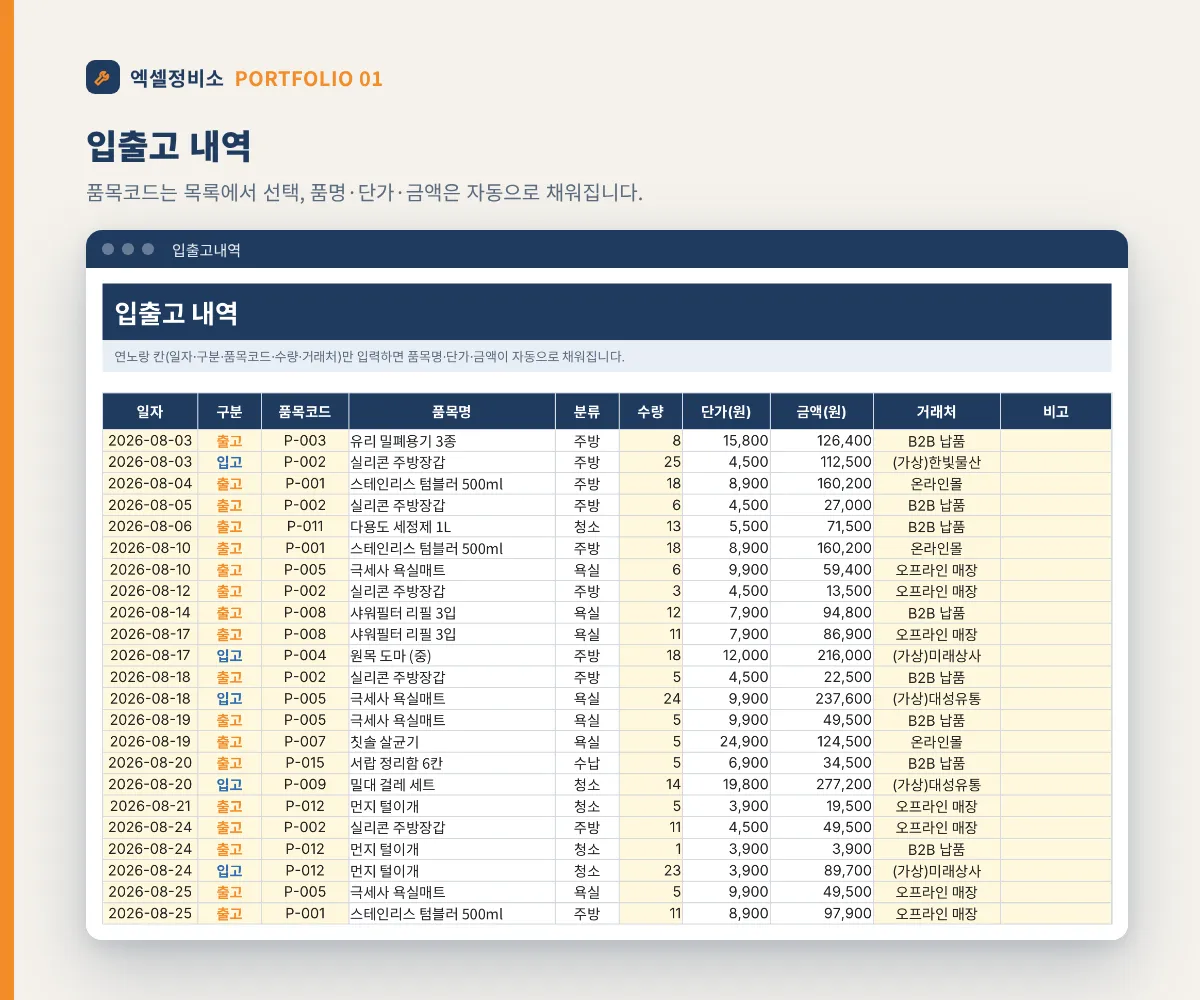Click the 단가(원) column header
The image size is (1200, 1000).
[727, 411]
